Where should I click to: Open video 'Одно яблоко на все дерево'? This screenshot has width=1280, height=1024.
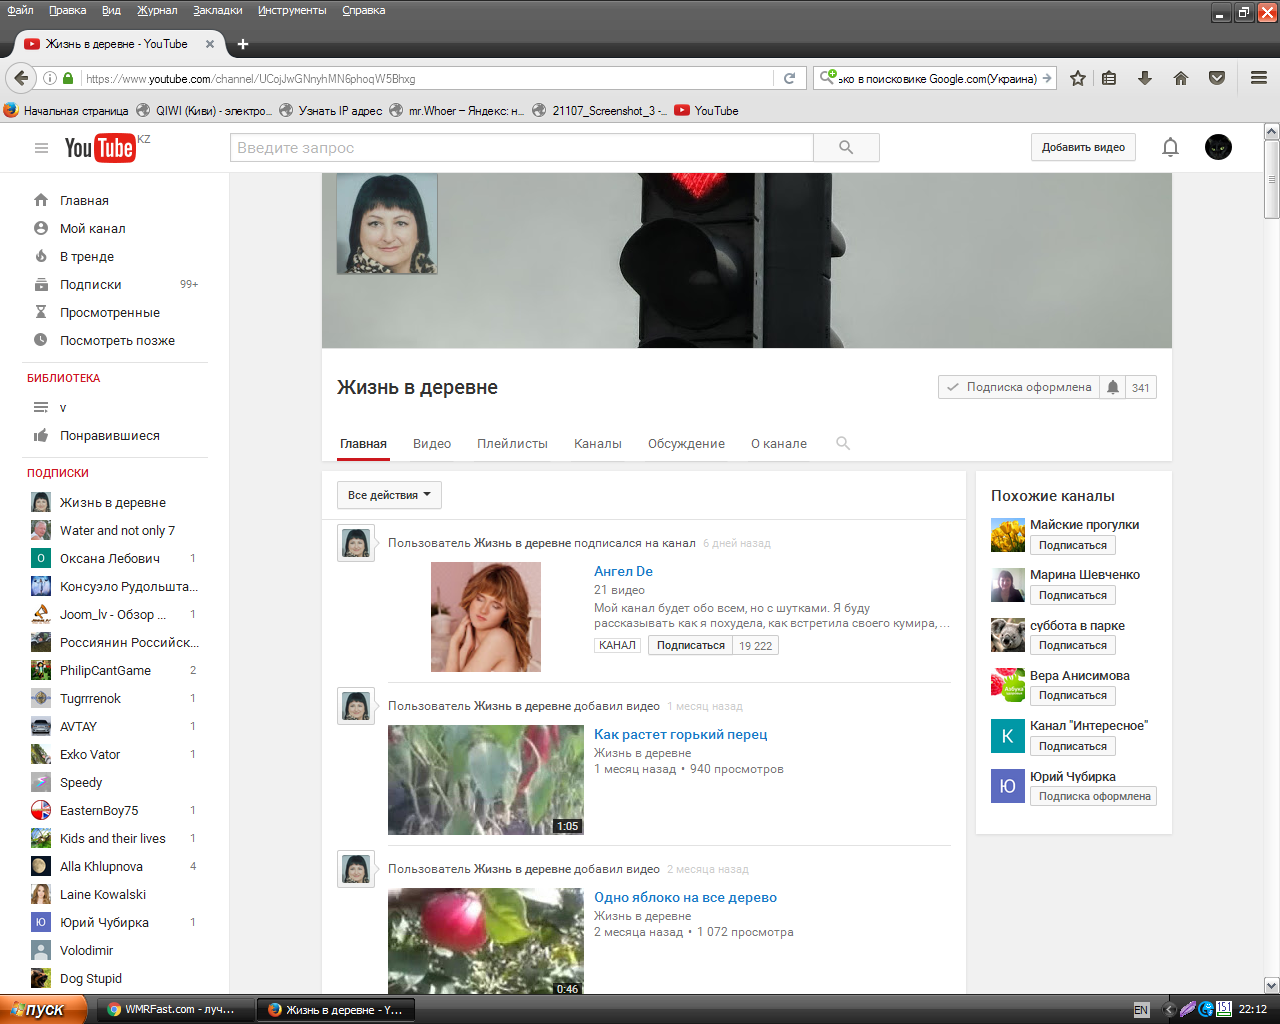pos(685,897)
